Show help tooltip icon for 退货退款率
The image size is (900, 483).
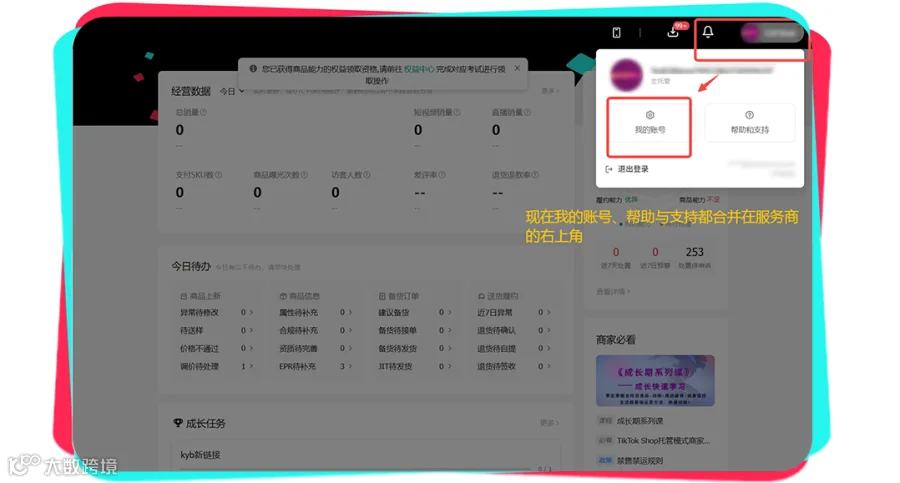click(x=535, y=175)
